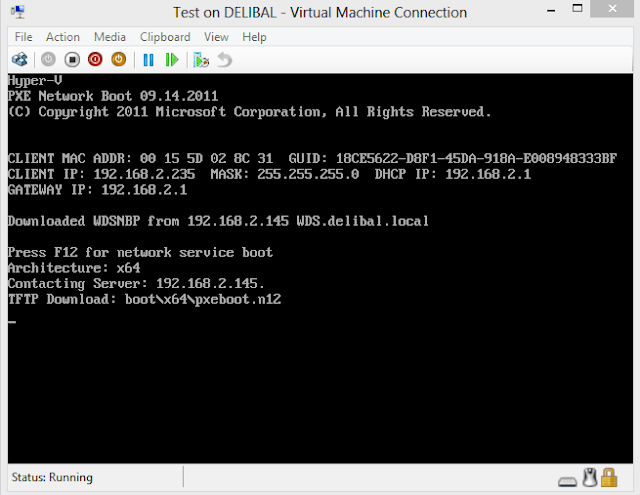Click the mouse status icon

click(x=589, y=478)
